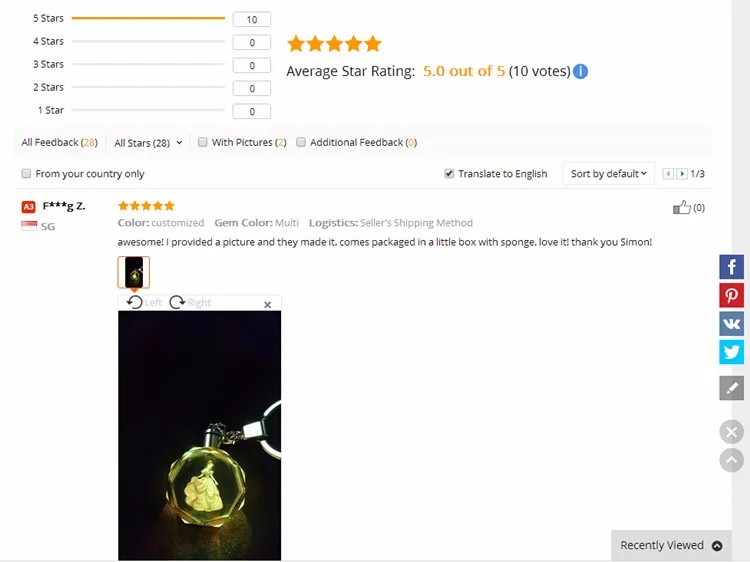
Task: Expand the Recently Viewed panel
Action: point(671,545)
